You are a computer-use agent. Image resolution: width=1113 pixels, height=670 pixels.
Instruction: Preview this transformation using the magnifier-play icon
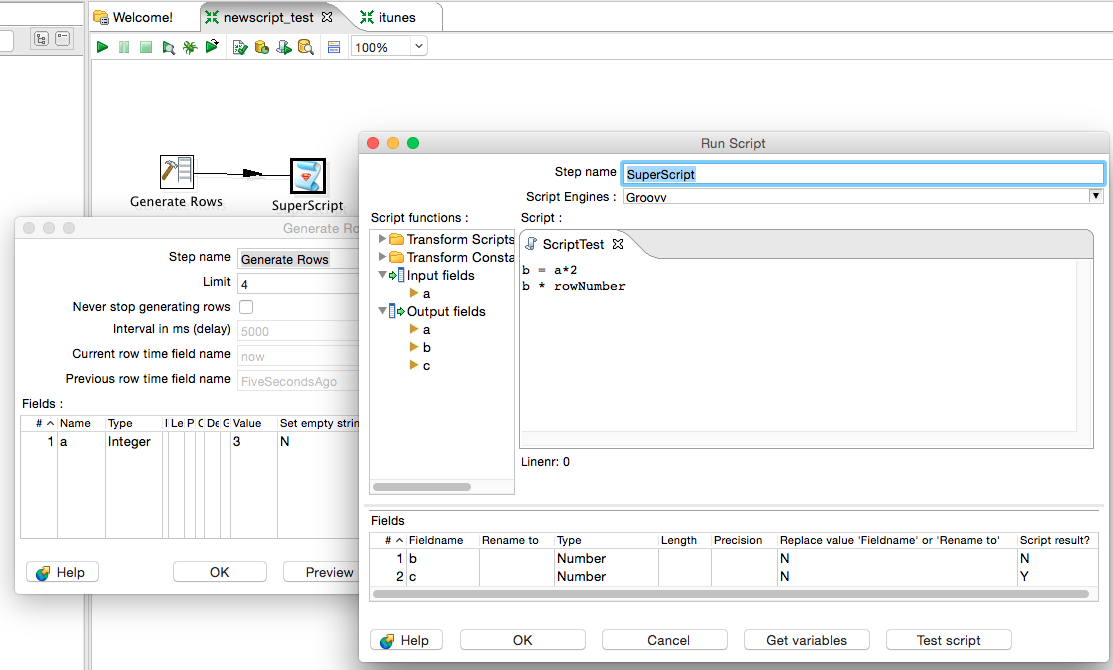point(168,47)
